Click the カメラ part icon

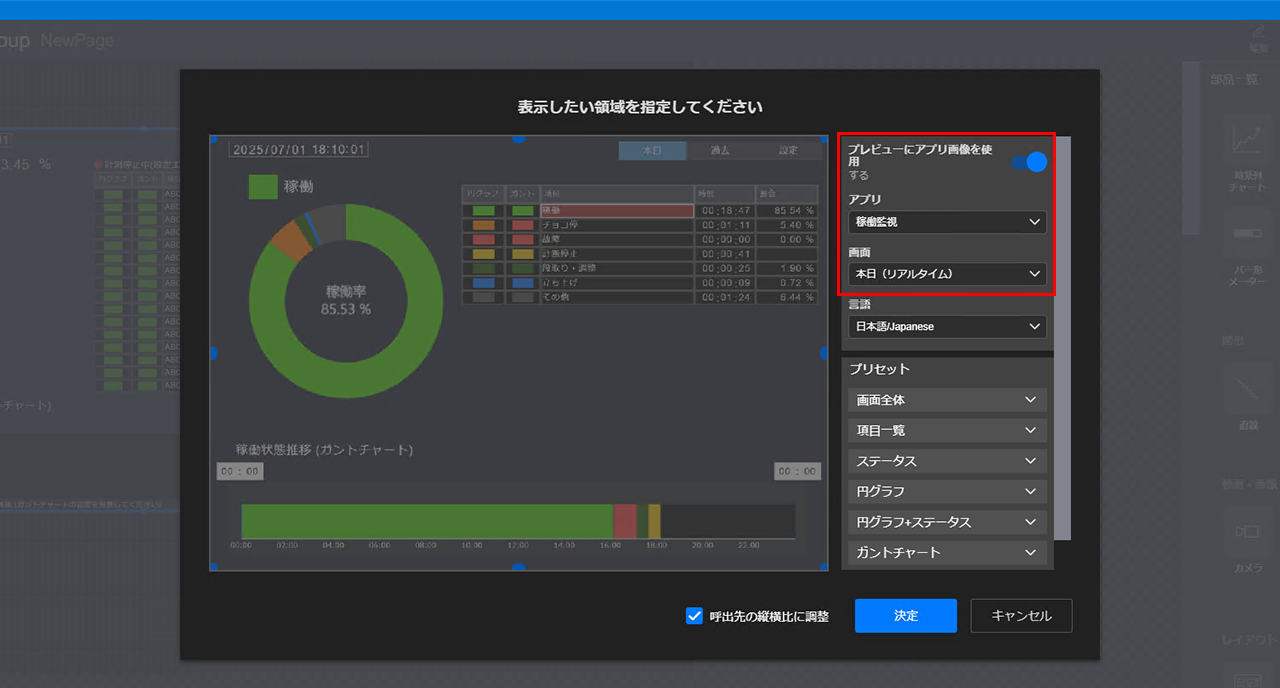1247,532
